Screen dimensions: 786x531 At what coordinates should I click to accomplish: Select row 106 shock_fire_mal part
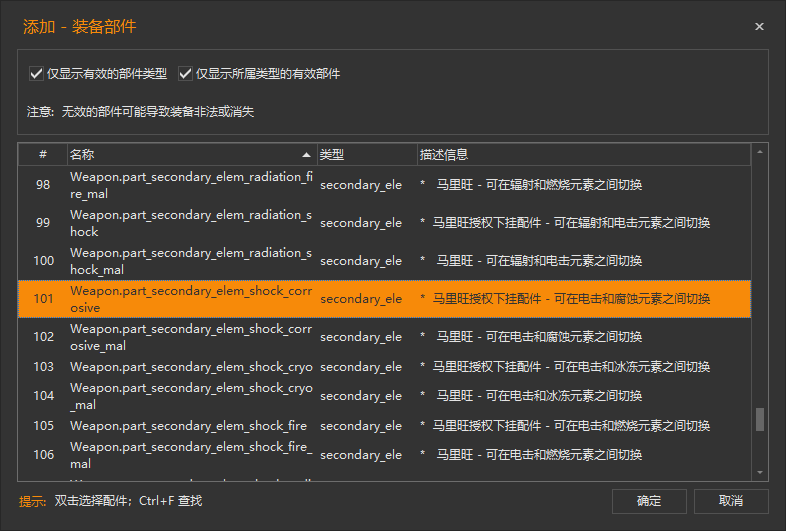[190, 455]
